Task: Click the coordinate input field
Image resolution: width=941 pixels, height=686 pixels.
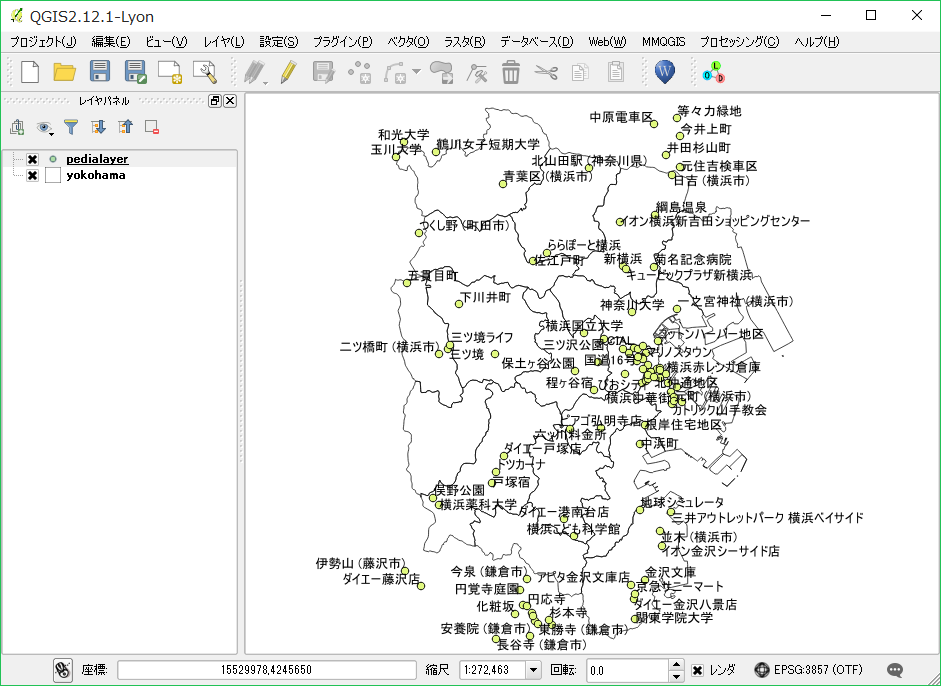Action: coord(266,670)
